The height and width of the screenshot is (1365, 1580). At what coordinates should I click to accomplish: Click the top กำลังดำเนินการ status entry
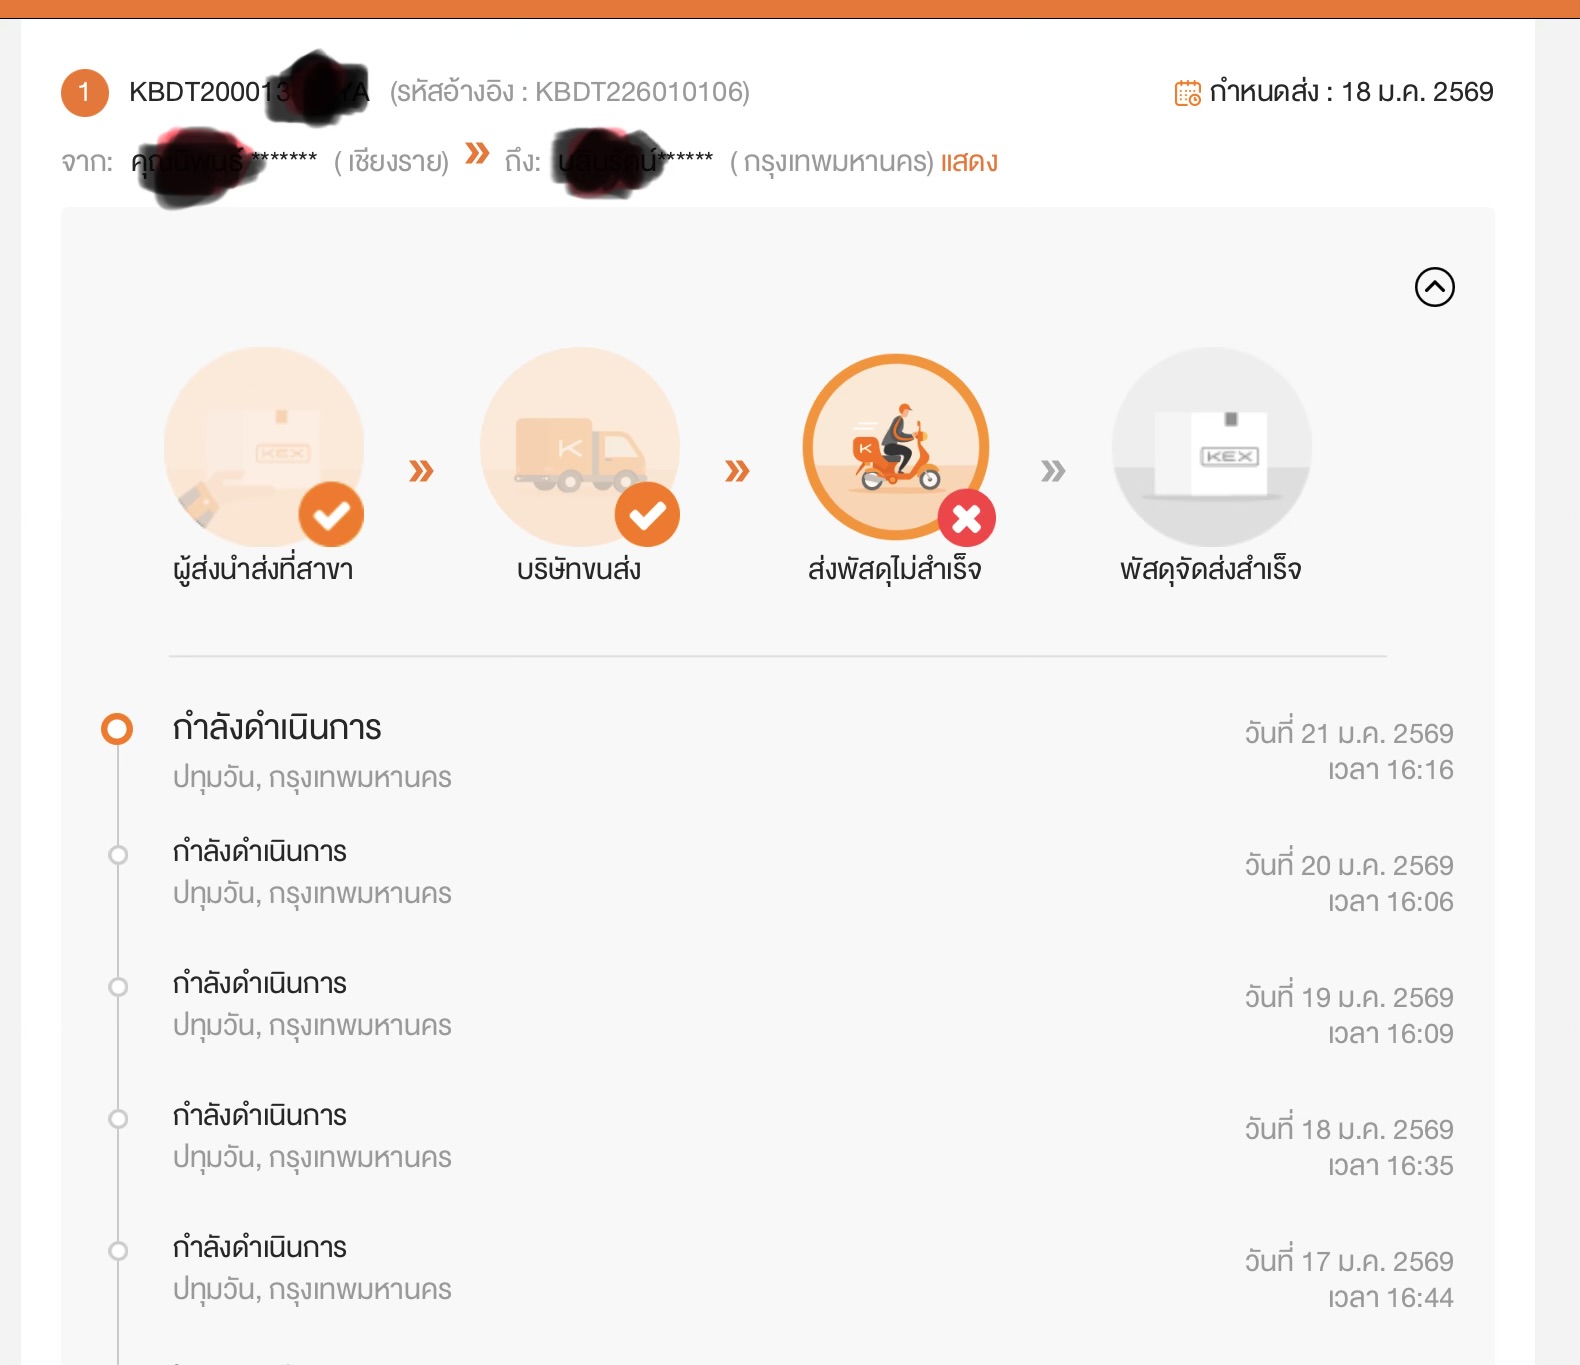(x=277, y=727)
